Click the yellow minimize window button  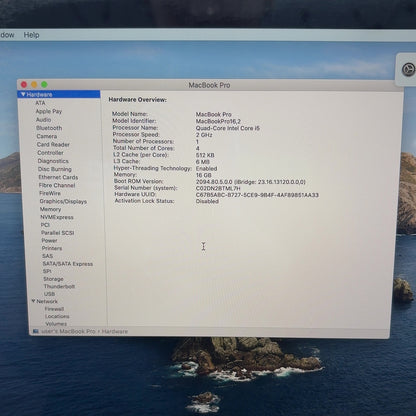[34, 84]
